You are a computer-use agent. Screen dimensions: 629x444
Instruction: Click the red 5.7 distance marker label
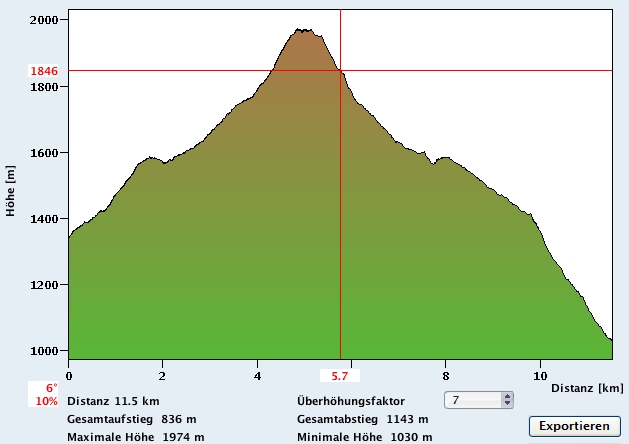340,377
